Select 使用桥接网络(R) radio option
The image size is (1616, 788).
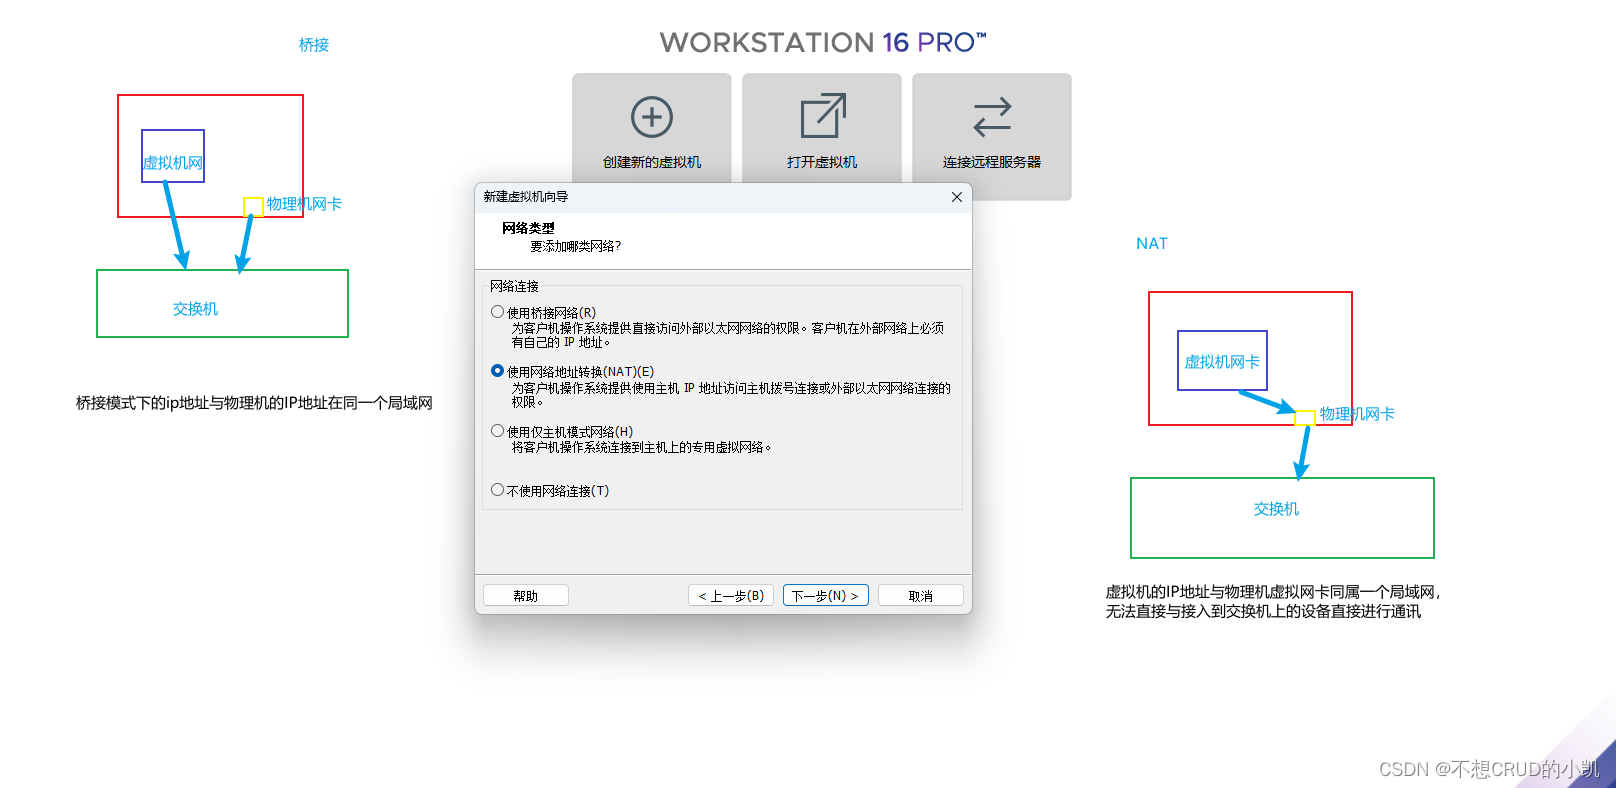click(497, 312)
